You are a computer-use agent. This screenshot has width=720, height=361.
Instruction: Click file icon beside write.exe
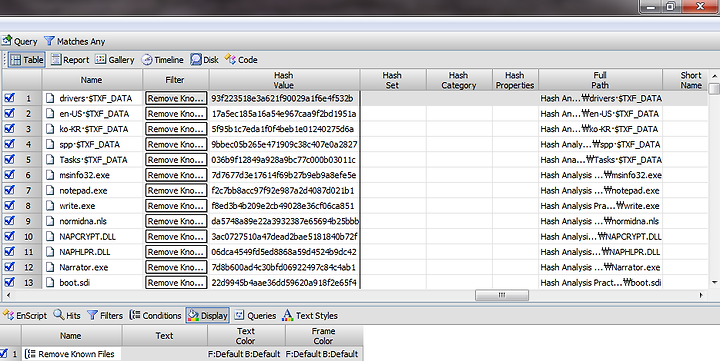tap(50, 206)
